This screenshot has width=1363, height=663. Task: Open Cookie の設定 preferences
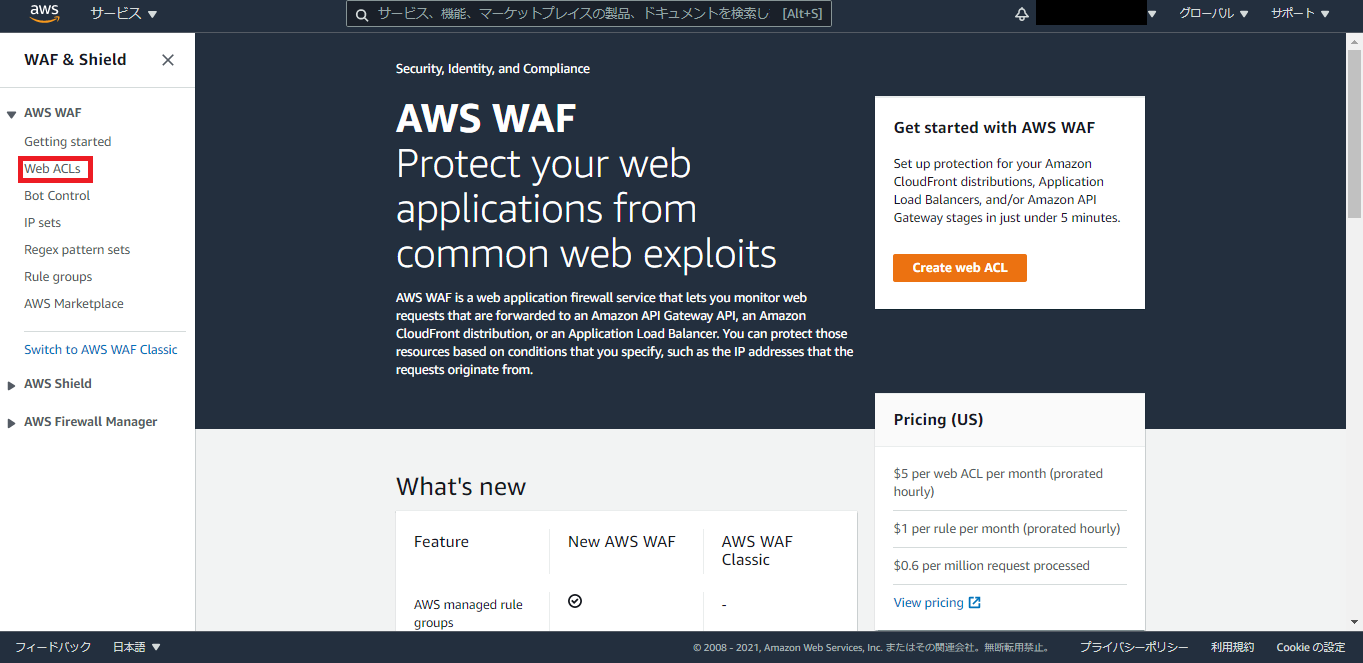click(1311, 647)
